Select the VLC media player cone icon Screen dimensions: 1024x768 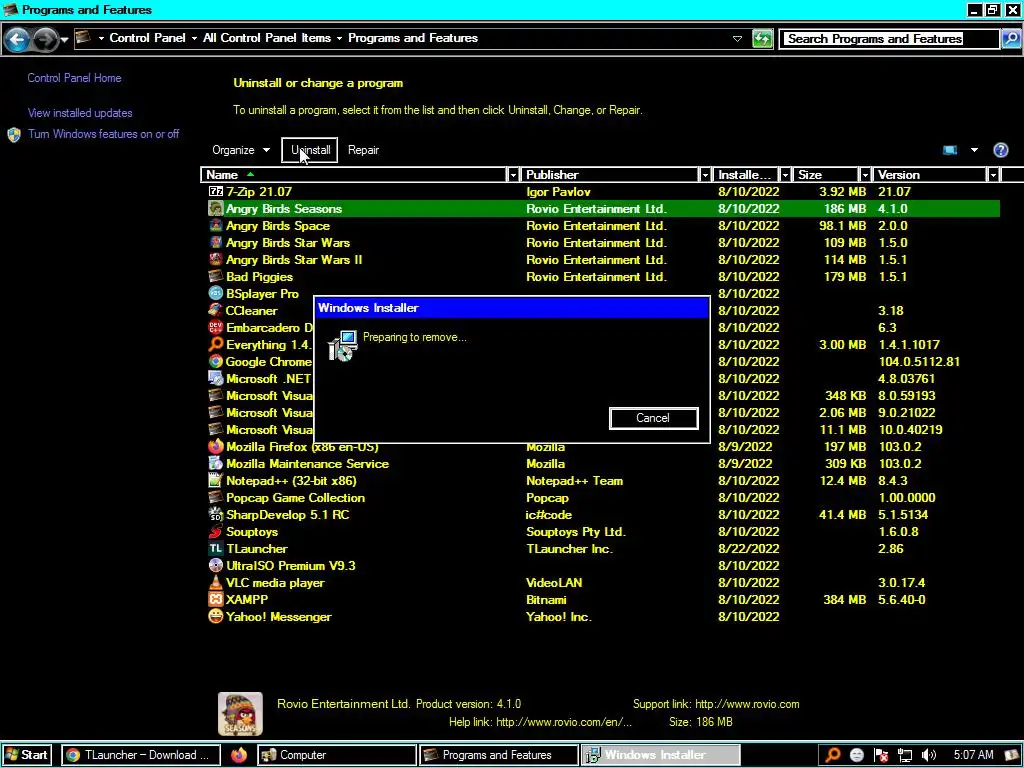pyautogui.click(x=216, y=583)
